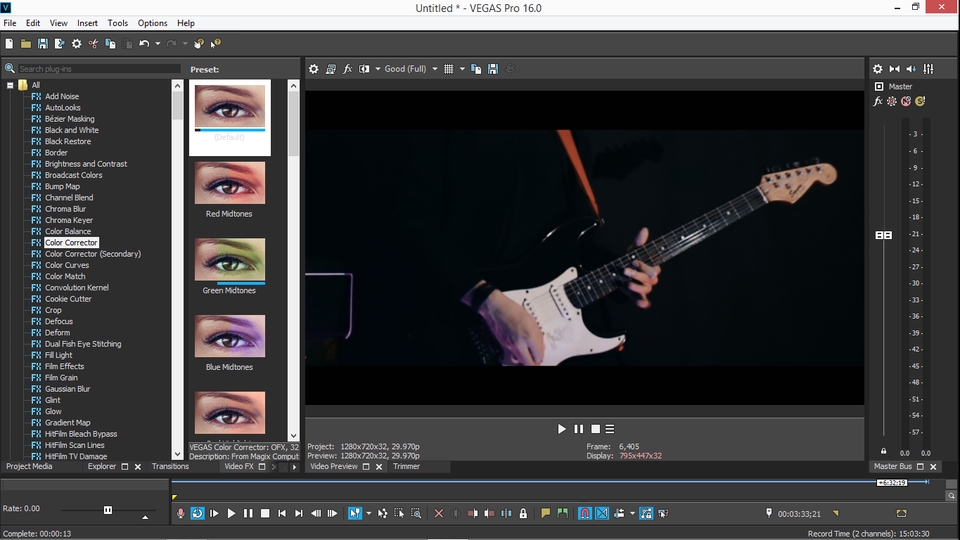The height and width of the screenshot is (540, 960).
Task: Select the Gaussian Blur plug-in
Action: coord(67,389)
